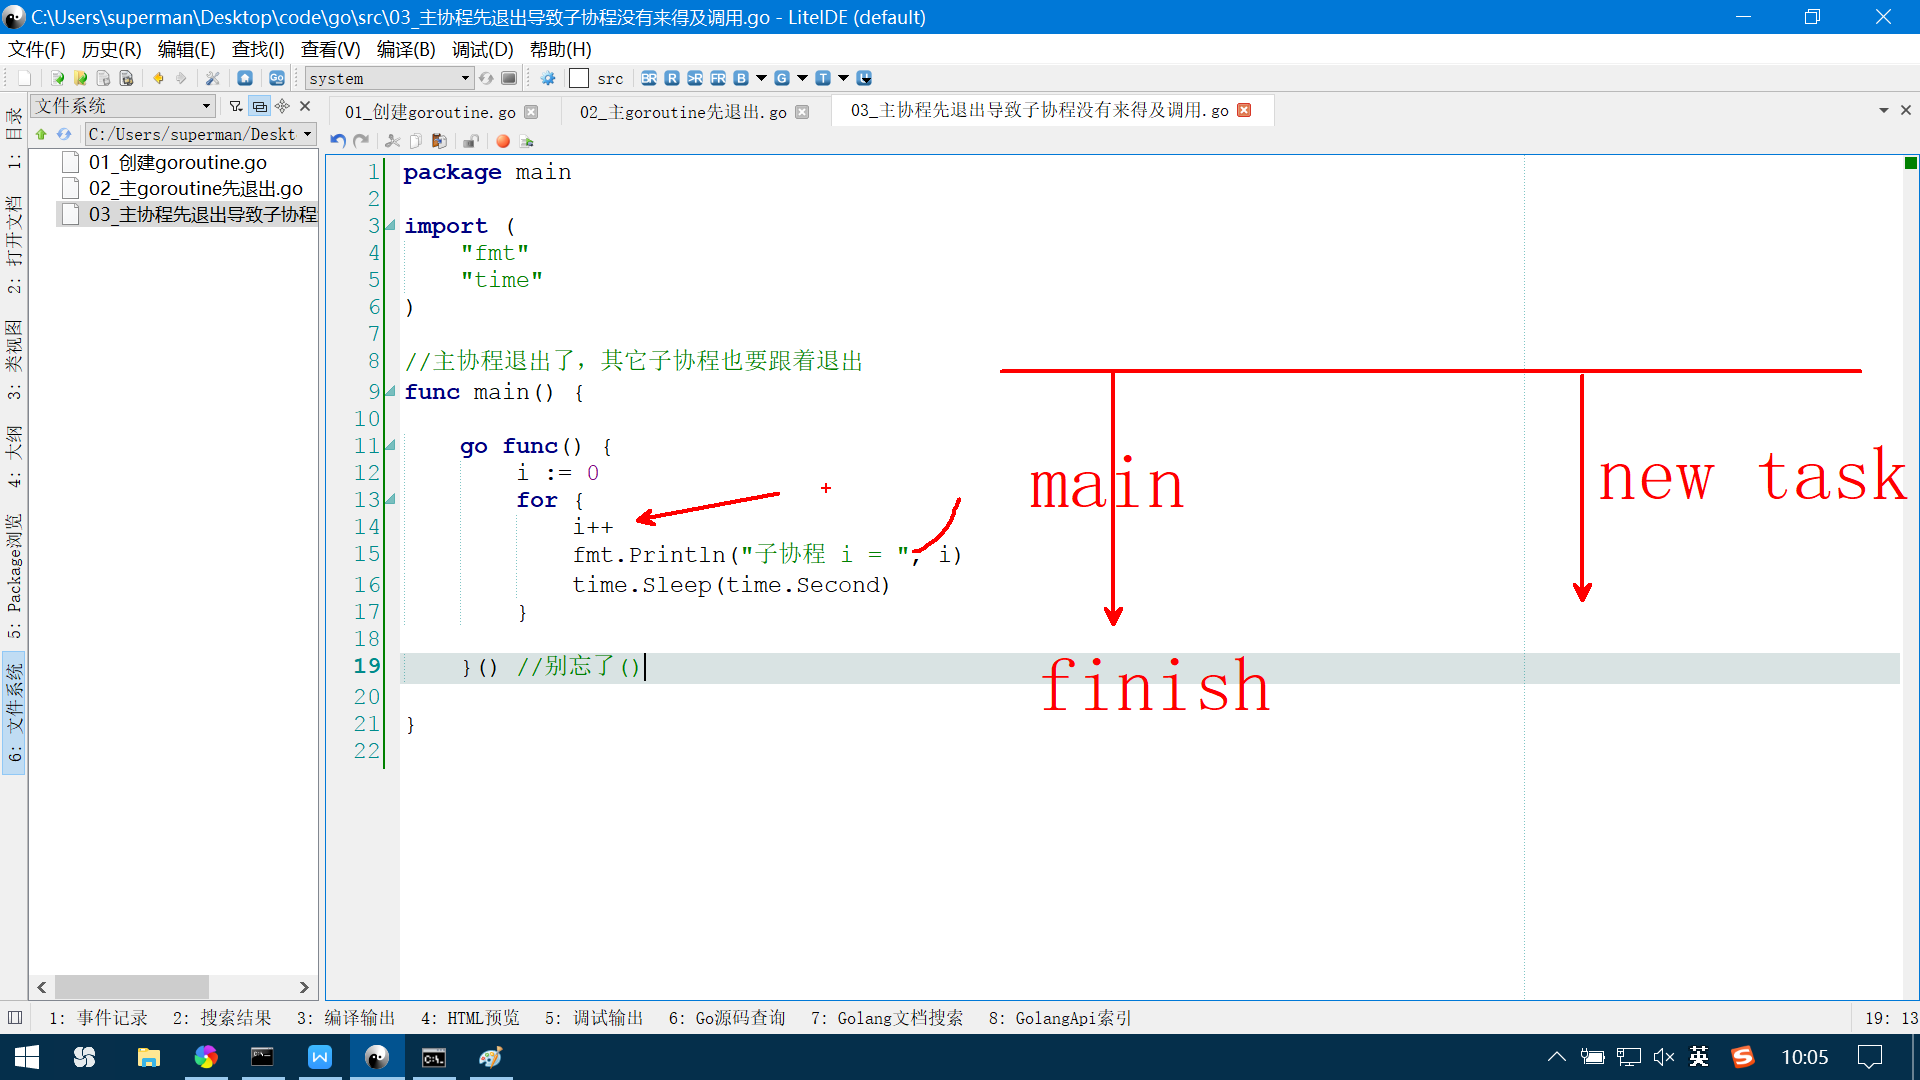Screen dimensions: 1920x1080
Task: Click the undo arrow in editor toolbar
Action: pyautogui.click(x=338, y=141)
